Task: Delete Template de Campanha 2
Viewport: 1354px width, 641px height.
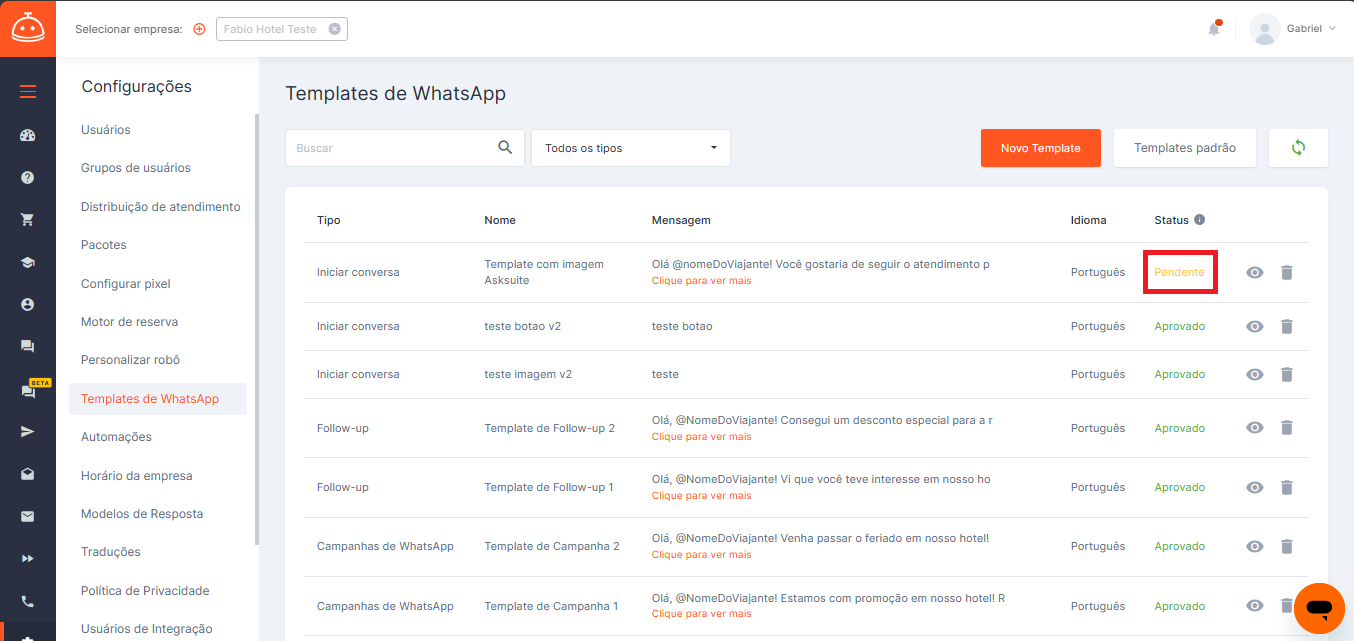Action: click(x=1287, y=546)
